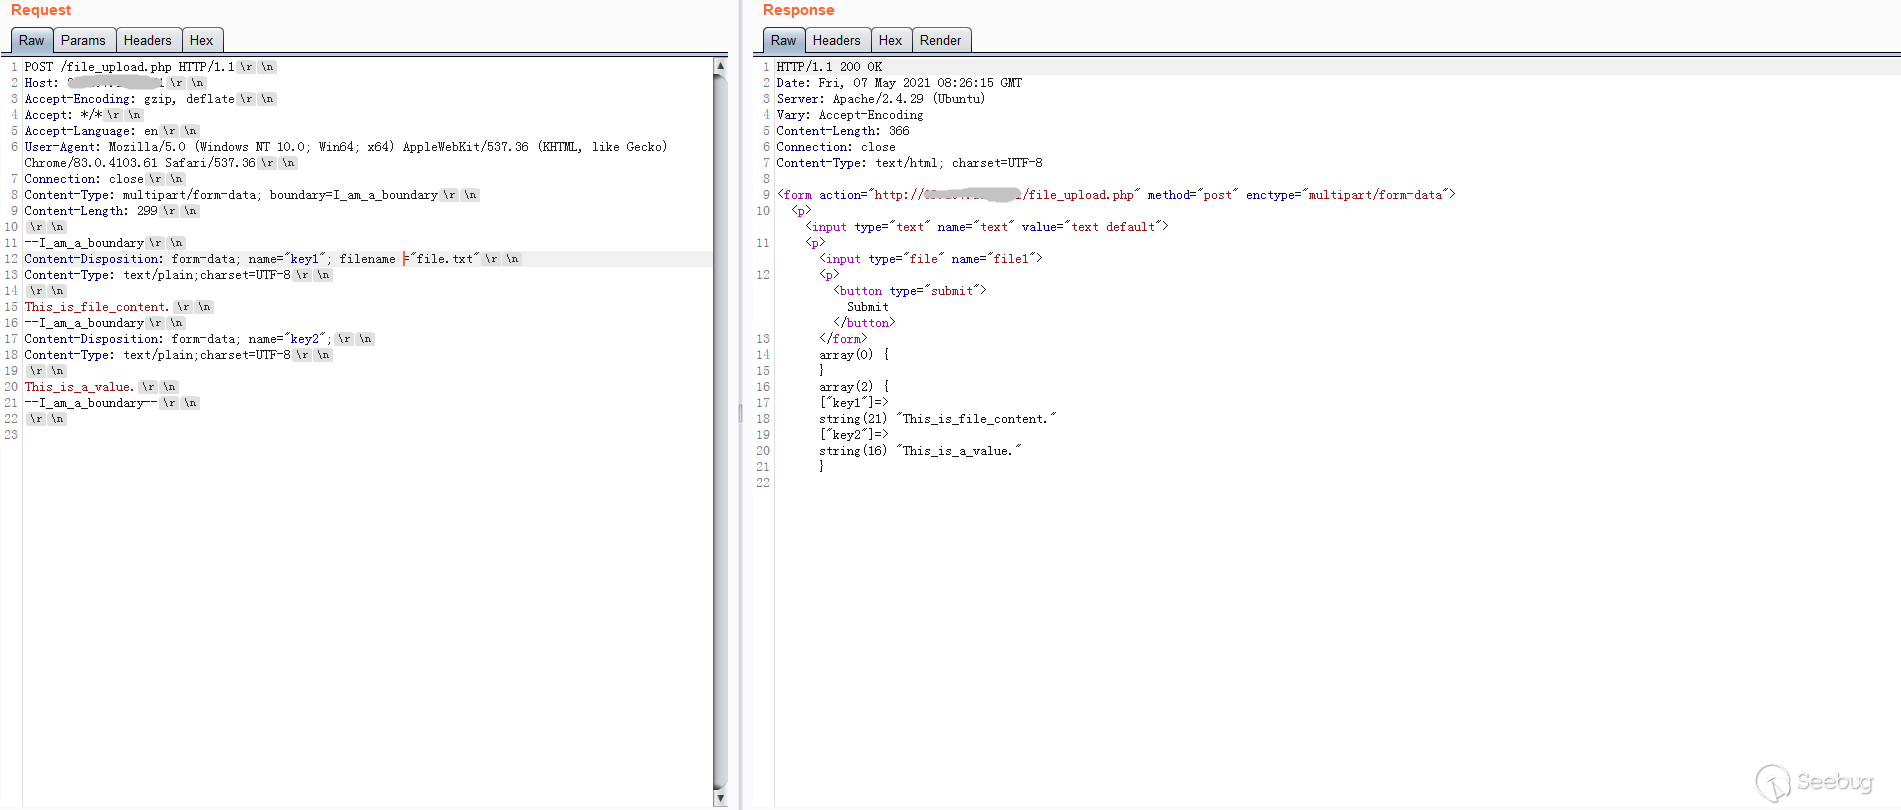Image resolution: width=1901 pixels, height=810 pixels.
Task: Select the Request Raw tab
Action: coord(31,40)
